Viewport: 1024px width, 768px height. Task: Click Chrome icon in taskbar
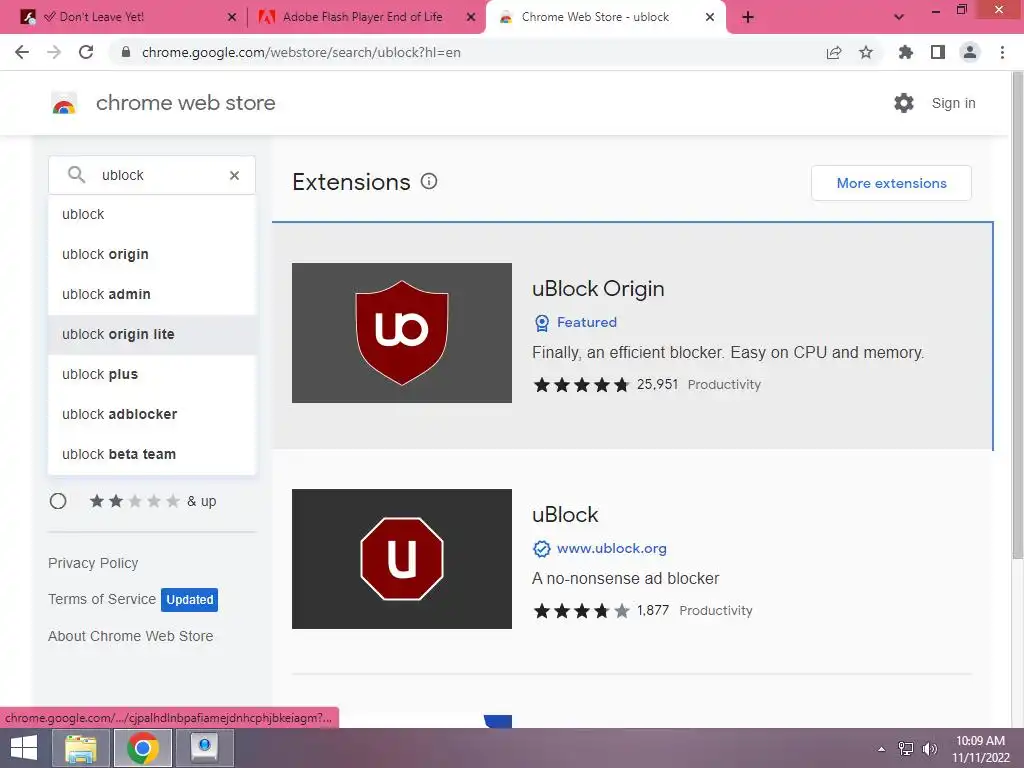coord(143,748)
